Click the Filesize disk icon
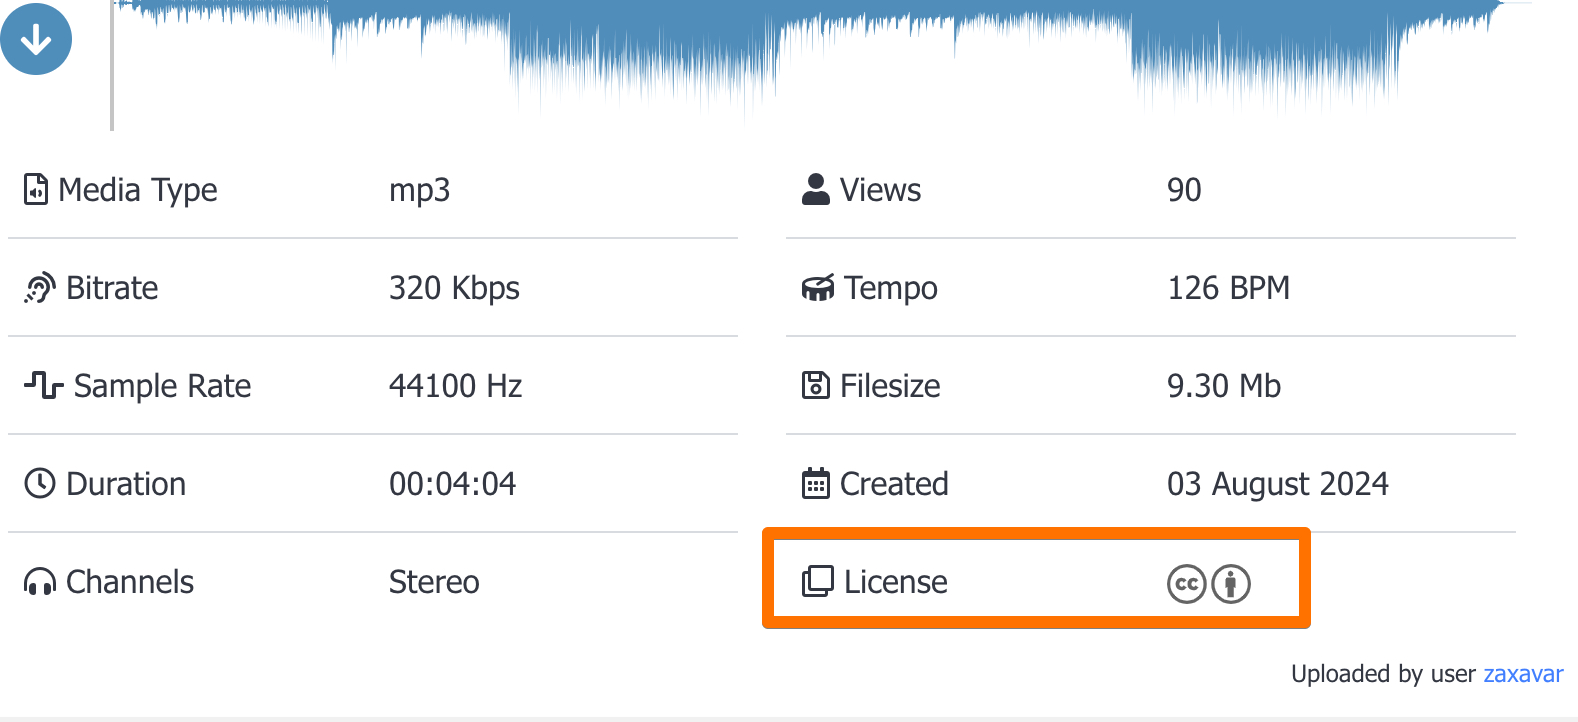Screen dimensions: 1578x722 pos(816,385)
